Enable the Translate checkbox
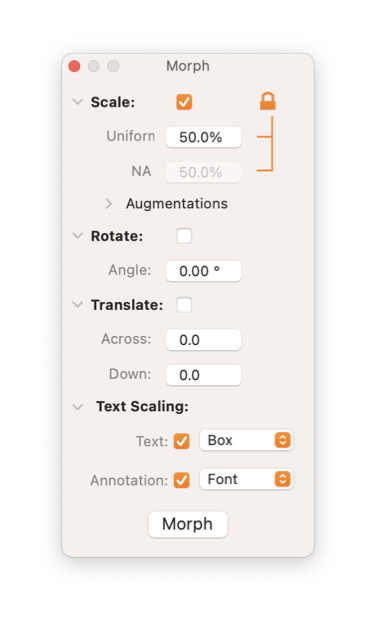This screenshot has width=380, height=620. pyautogui.click(x=184, y=305)
